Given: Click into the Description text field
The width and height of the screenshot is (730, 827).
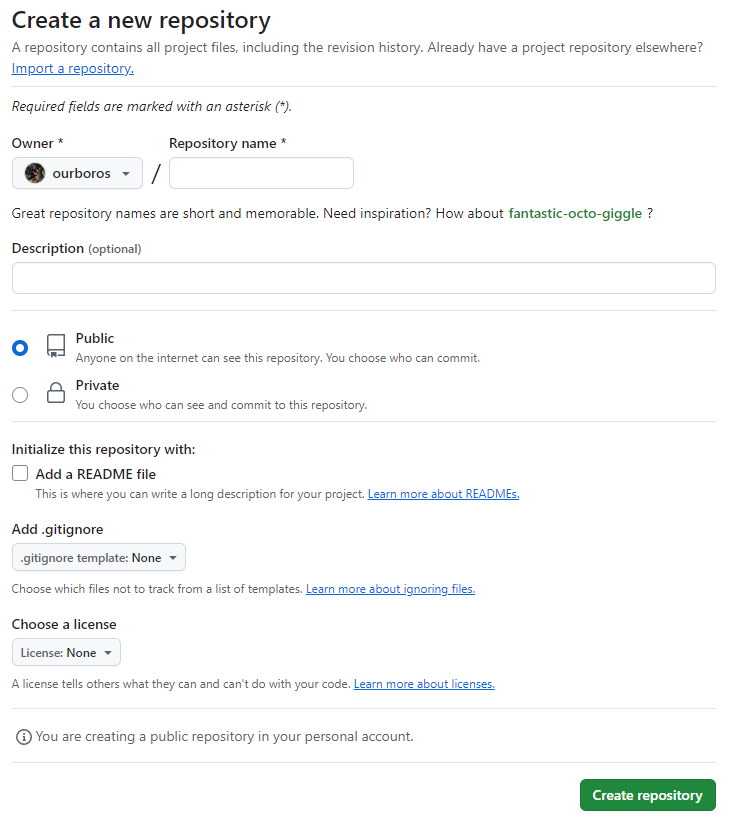Looking at the screenshot, I should click(363, 278).
